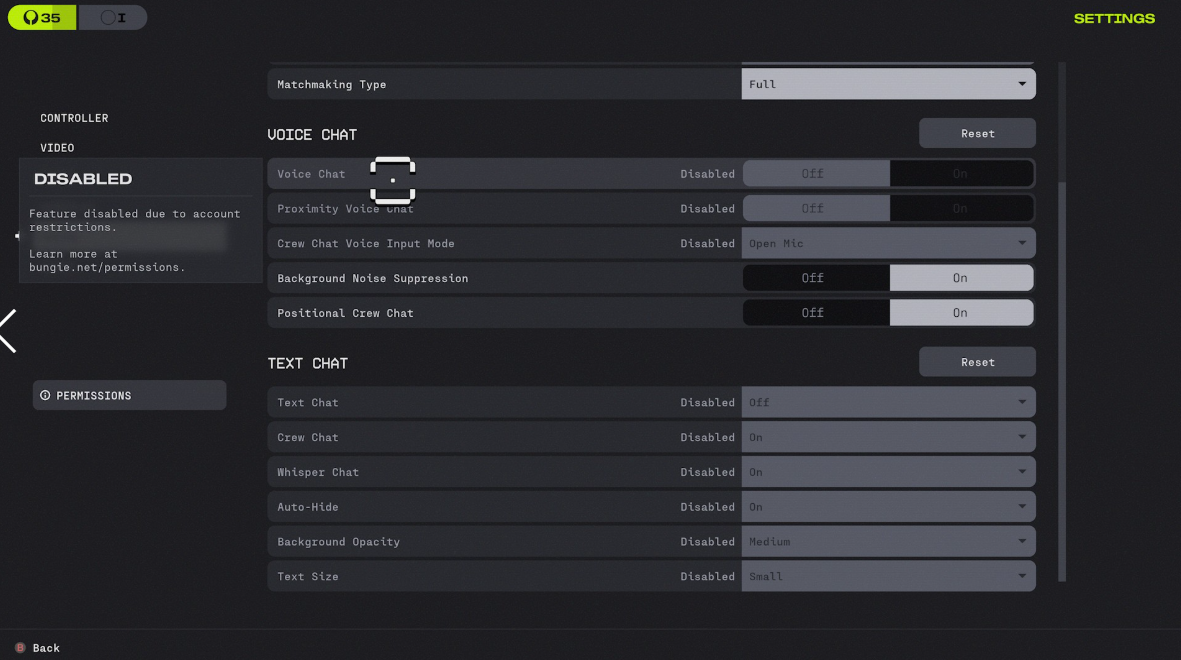Click the Permissions info icon
This screenshot has height=660, width=1181.
[x=45, y=396]
